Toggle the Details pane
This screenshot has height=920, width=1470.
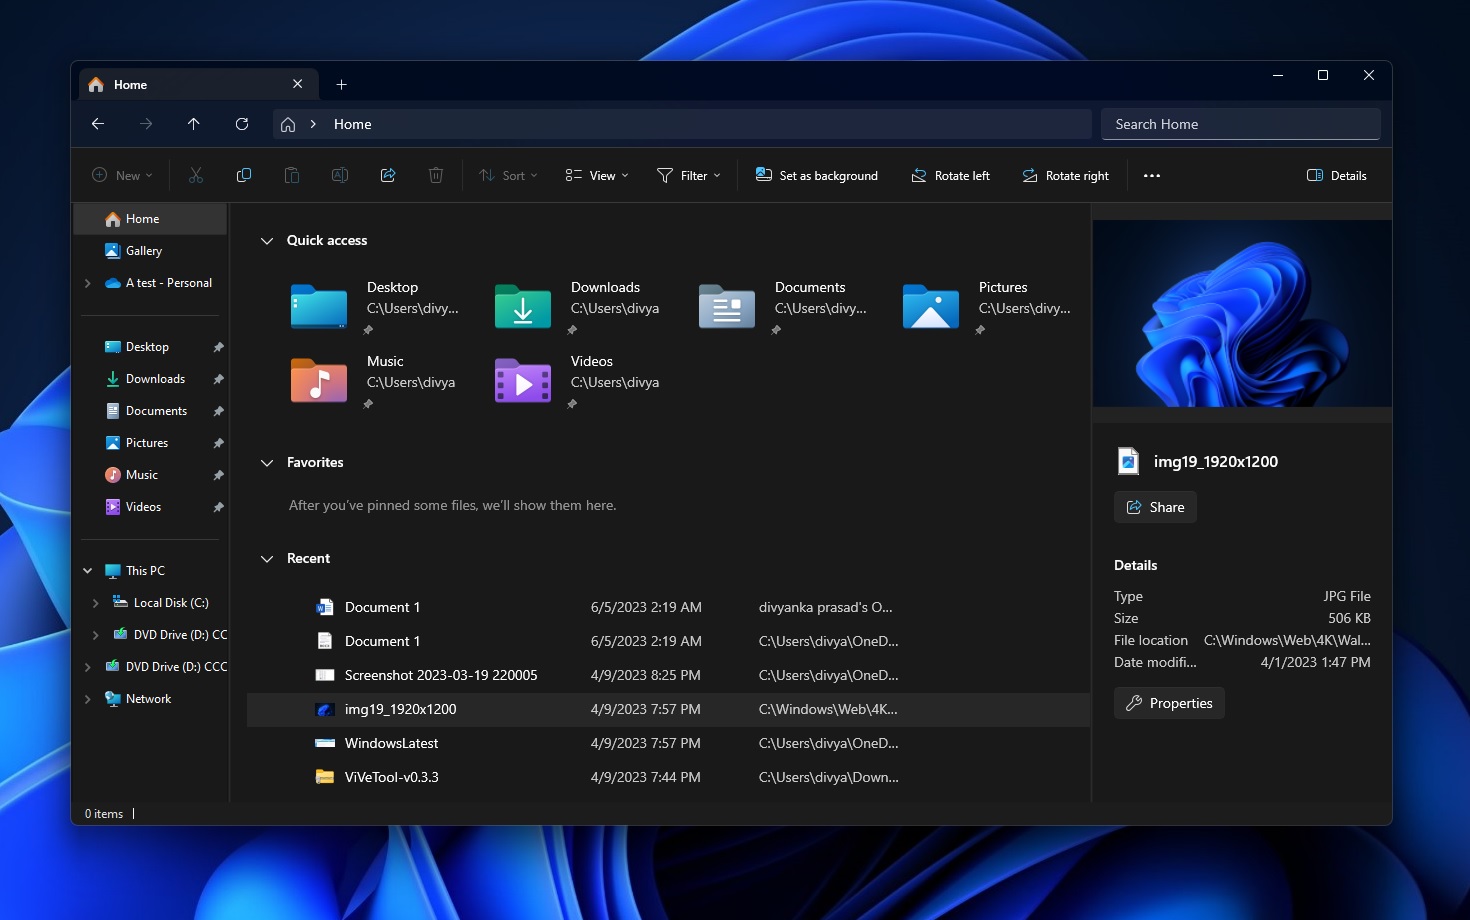pyautogui.click(x=1336, y=175)
